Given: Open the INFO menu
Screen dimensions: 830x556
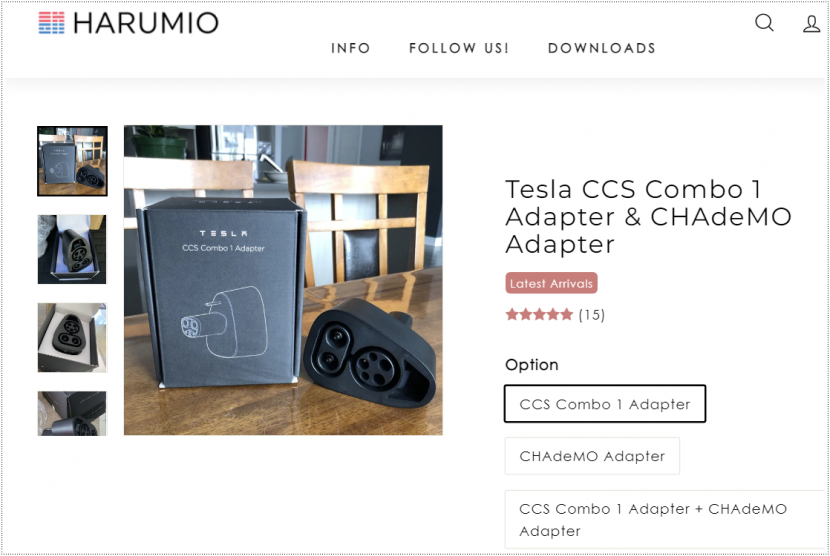Looking at the screenshot, I should point(350,48).
